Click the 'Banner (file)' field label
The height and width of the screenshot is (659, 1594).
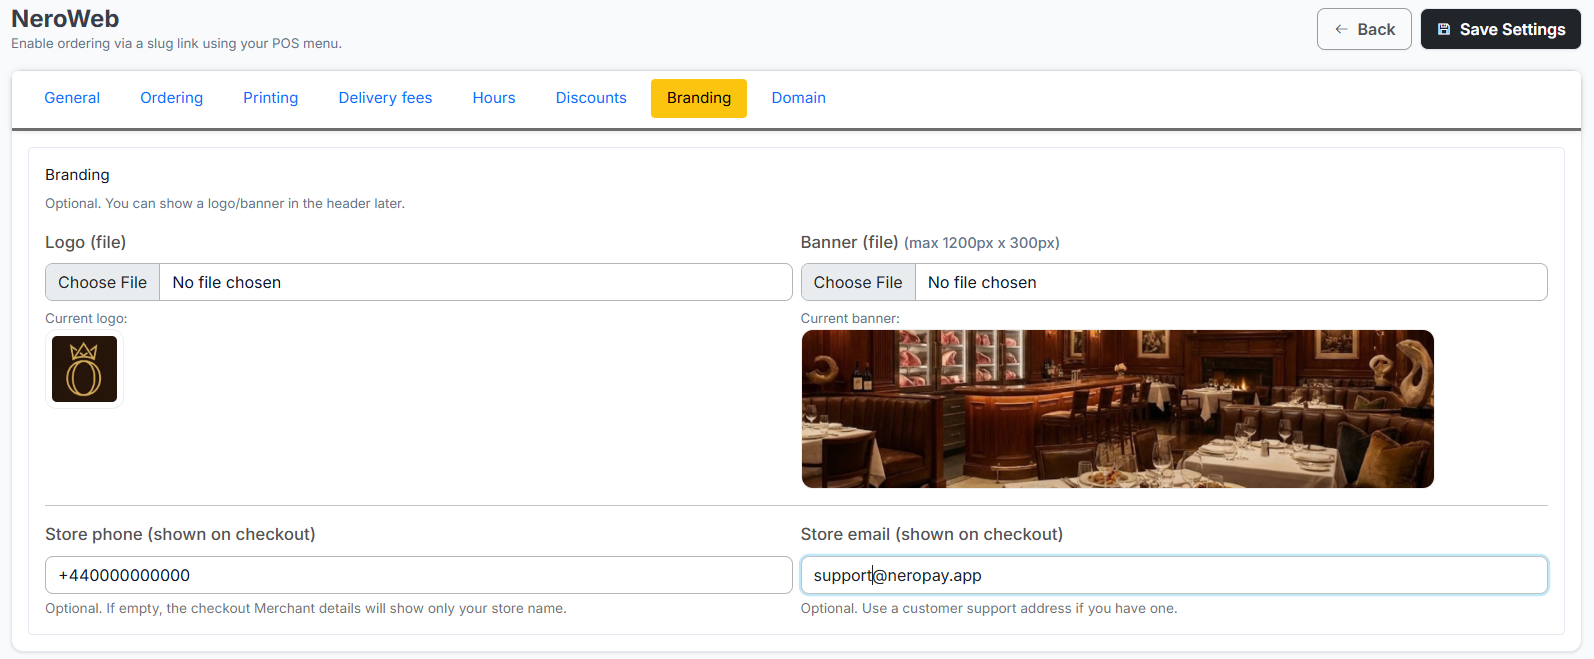[849, 242]
